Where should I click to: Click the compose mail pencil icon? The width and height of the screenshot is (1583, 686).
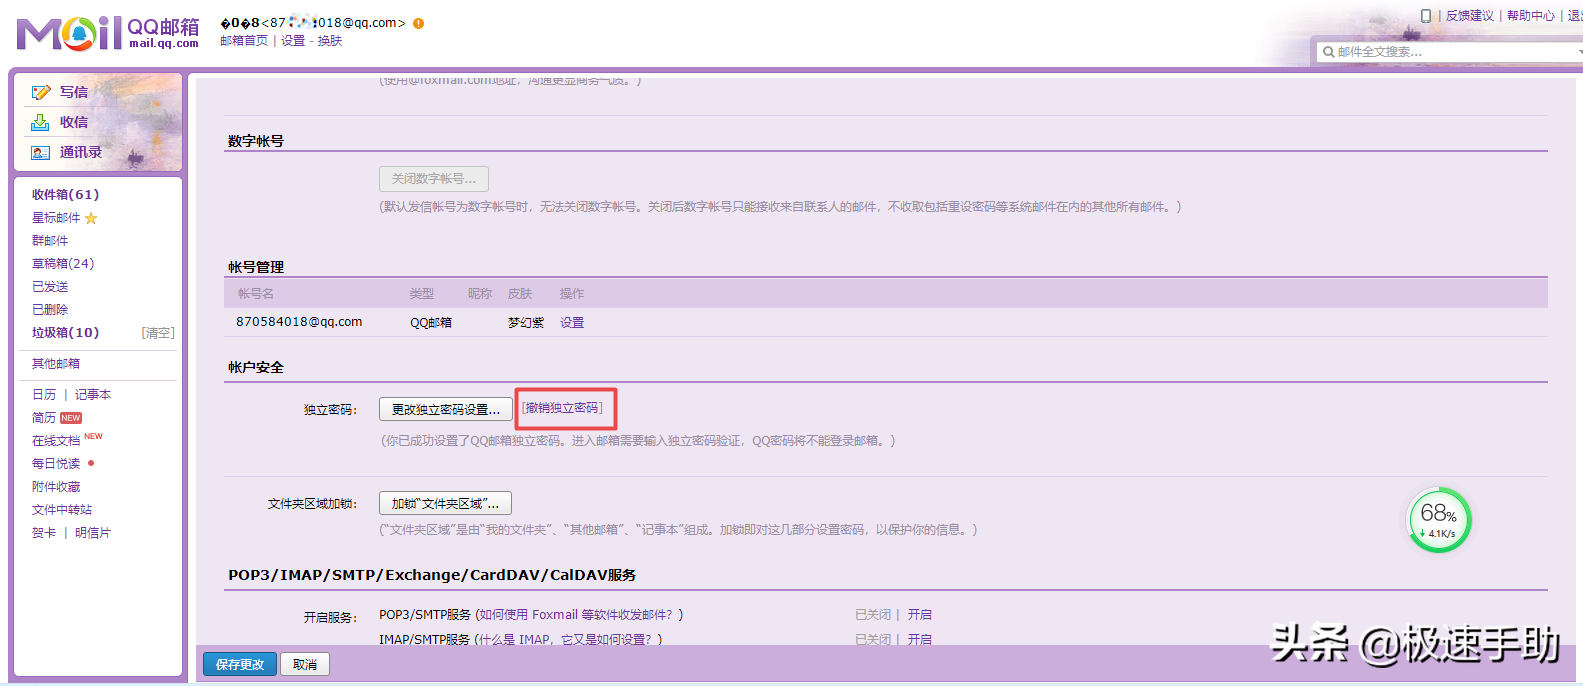tap(40, 92)
